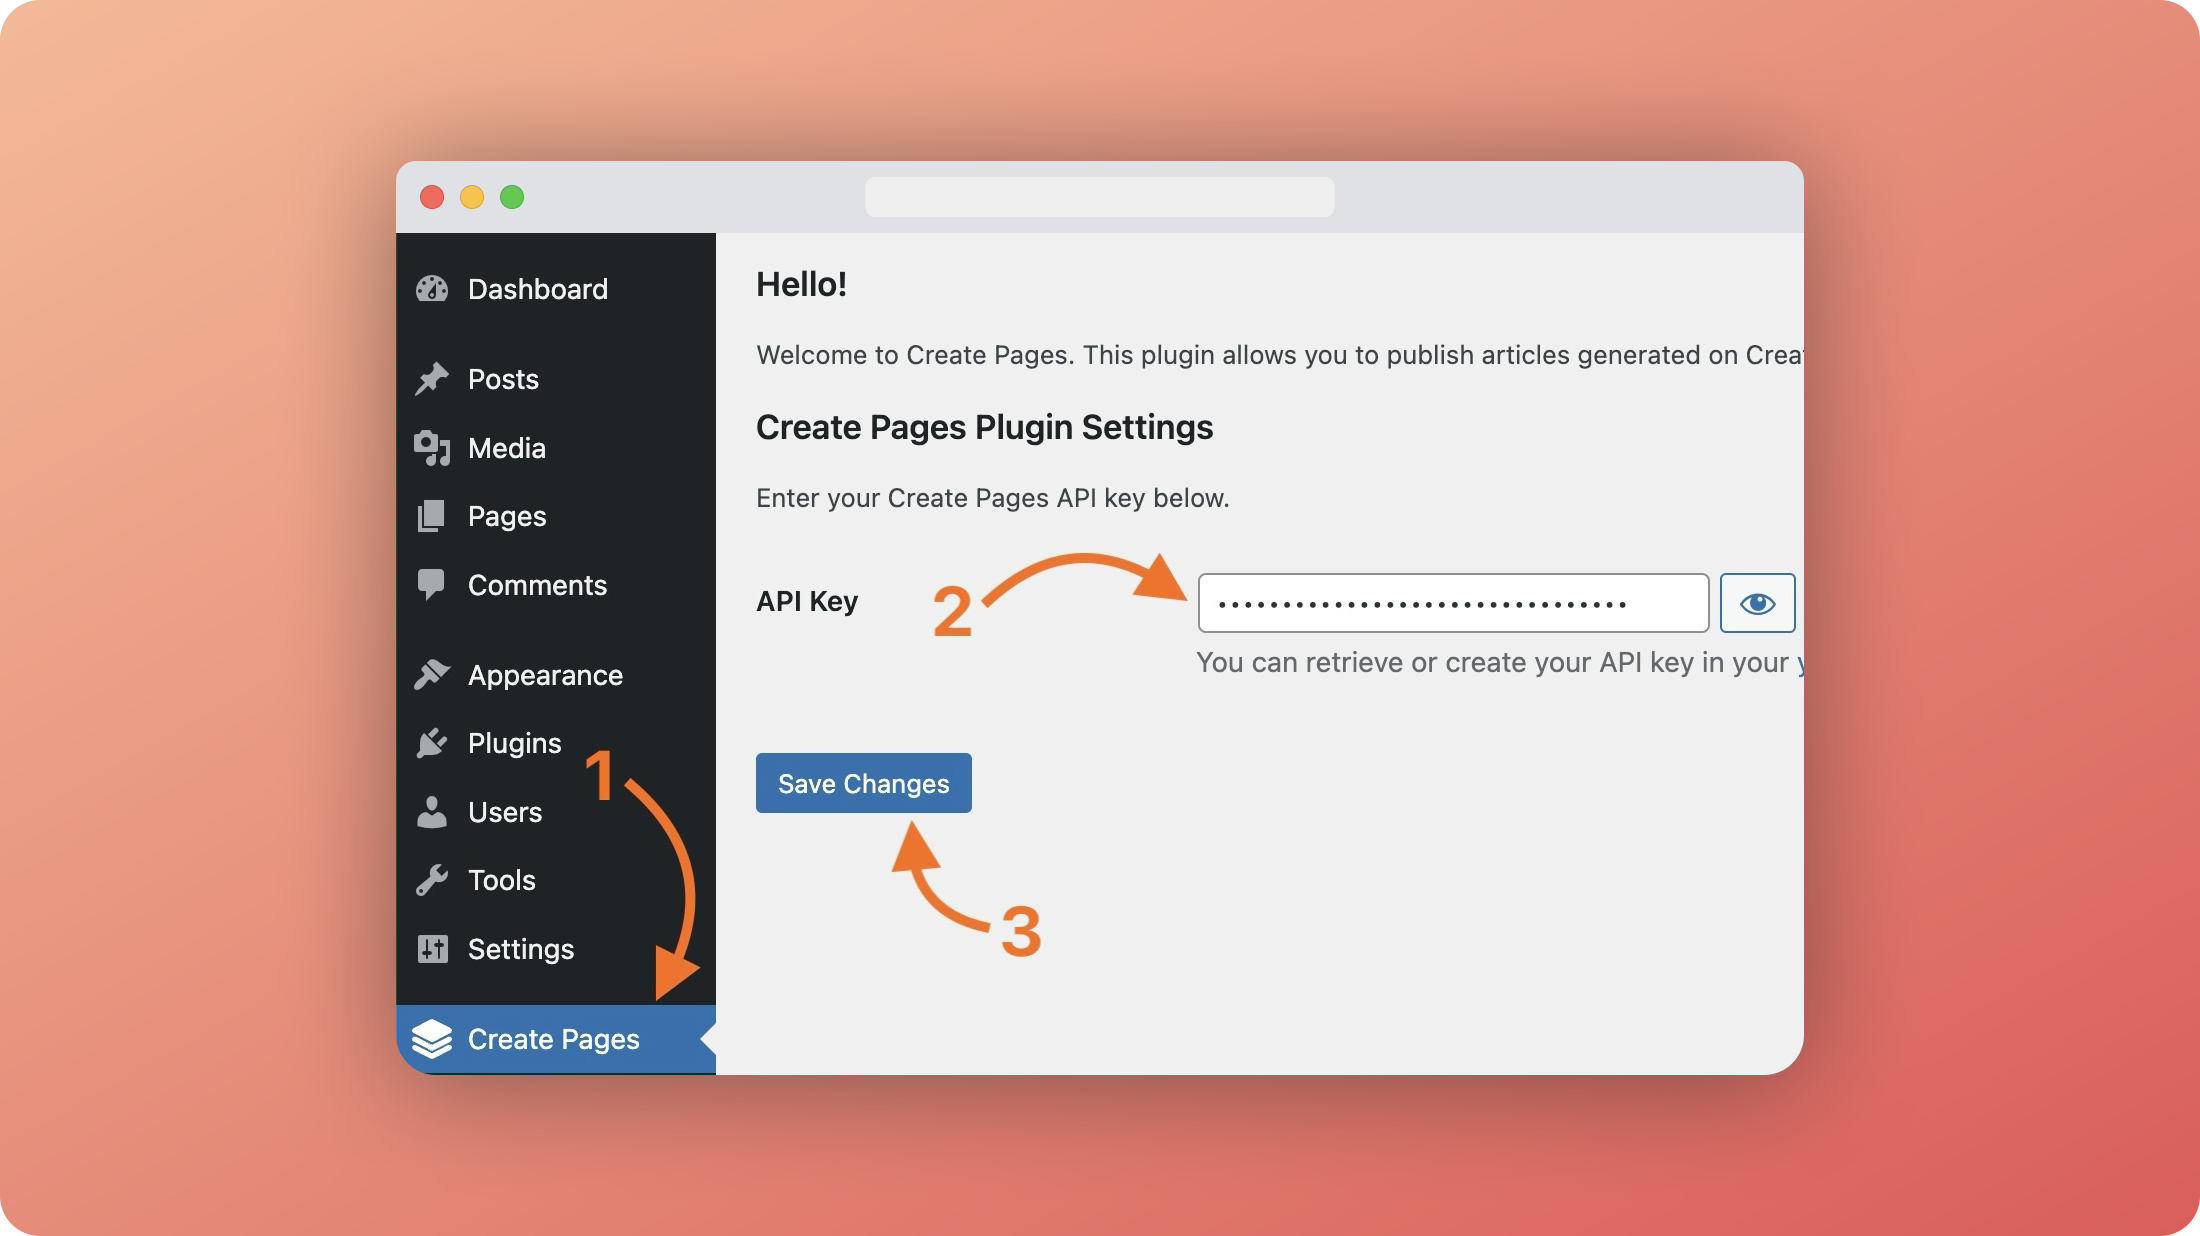Image resolution: width=2200 pixels, height=1236 pixels.
Task: Go to the Users menu entry
Action: (x=504, y=812)
